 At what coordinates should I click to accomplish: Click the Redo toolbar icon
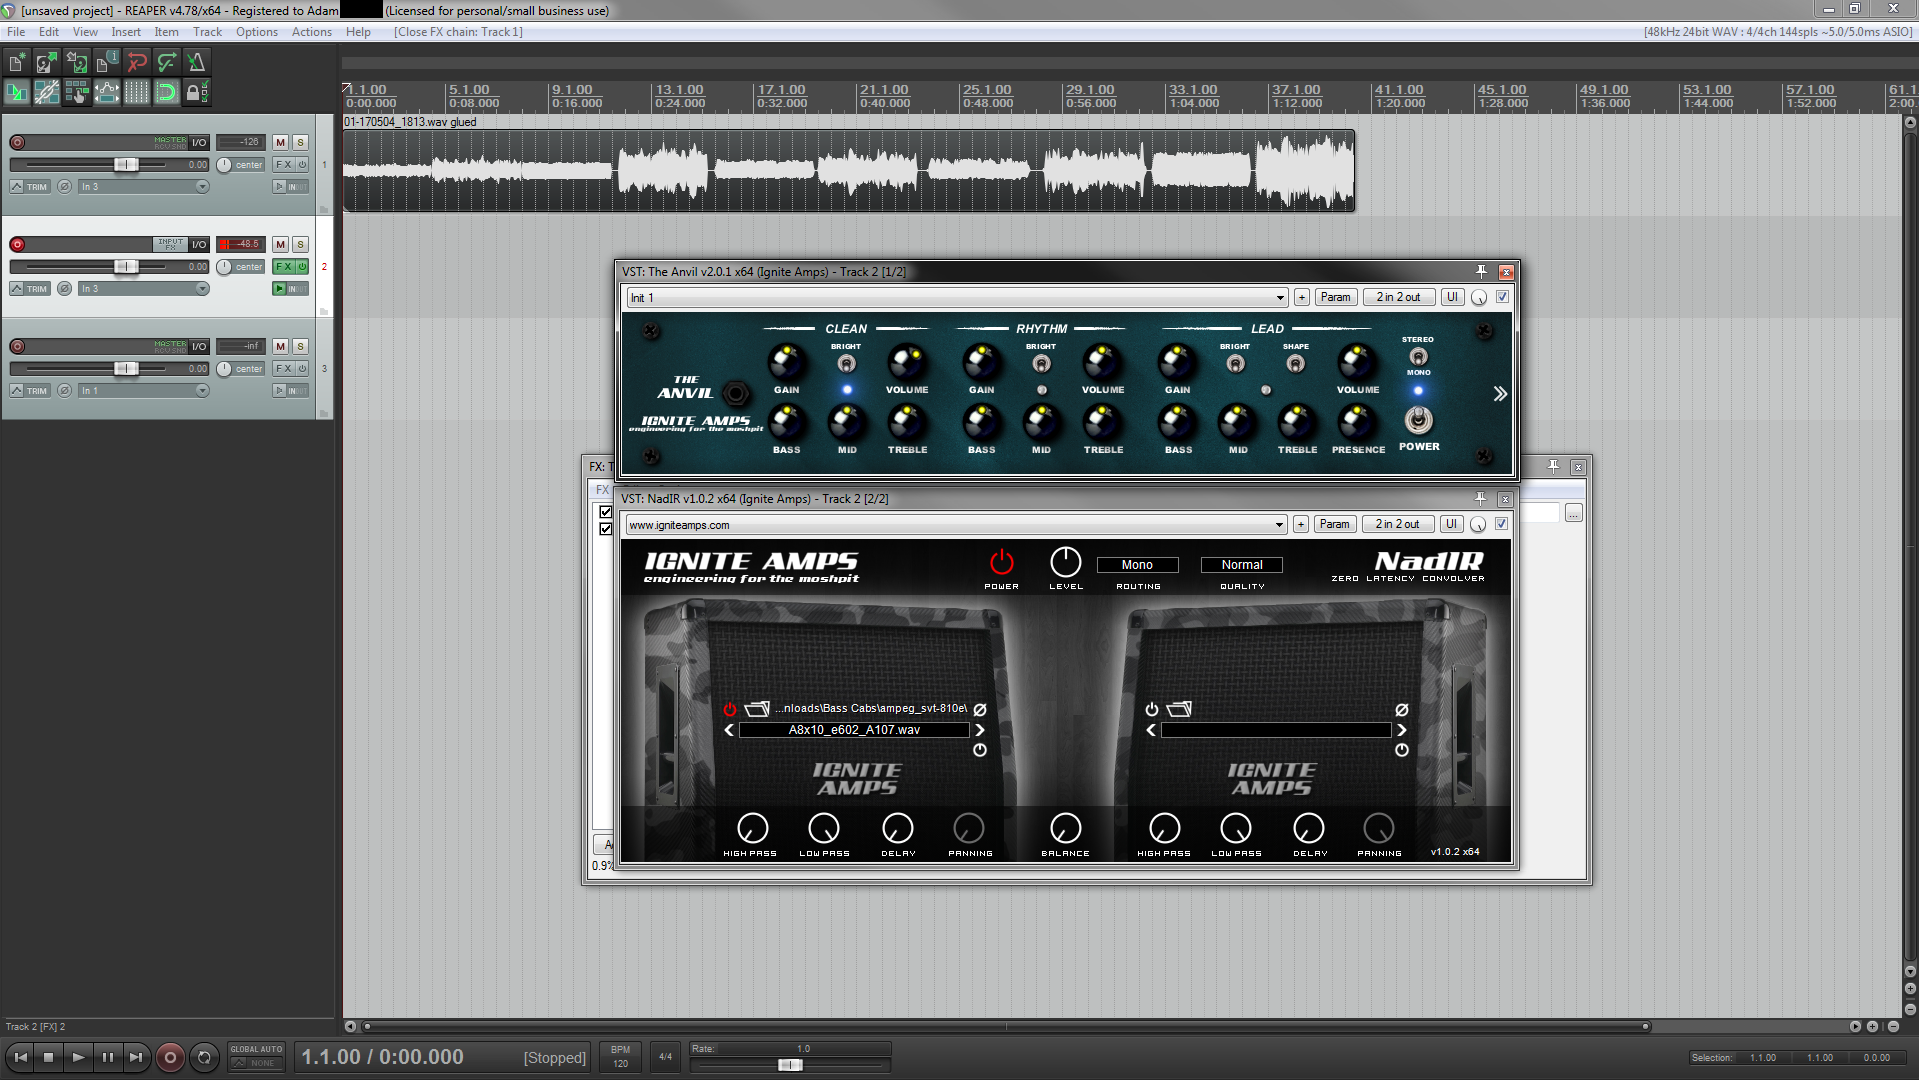click(x=166, y=62)
